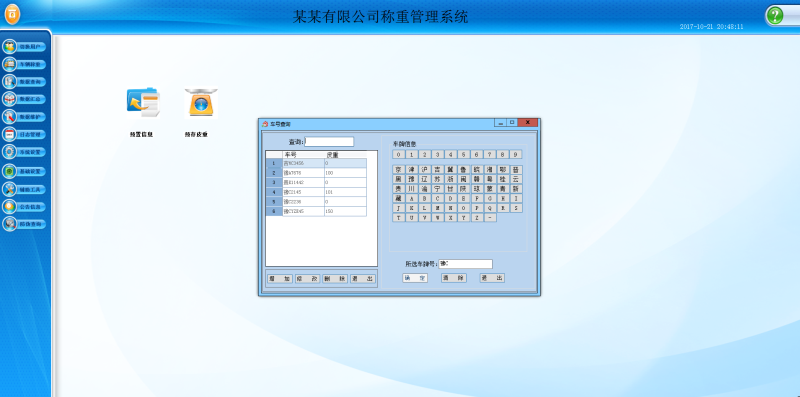800x397 pixels.
Task: Click the 清除 (clear) button
Action: tap(454, 278)
